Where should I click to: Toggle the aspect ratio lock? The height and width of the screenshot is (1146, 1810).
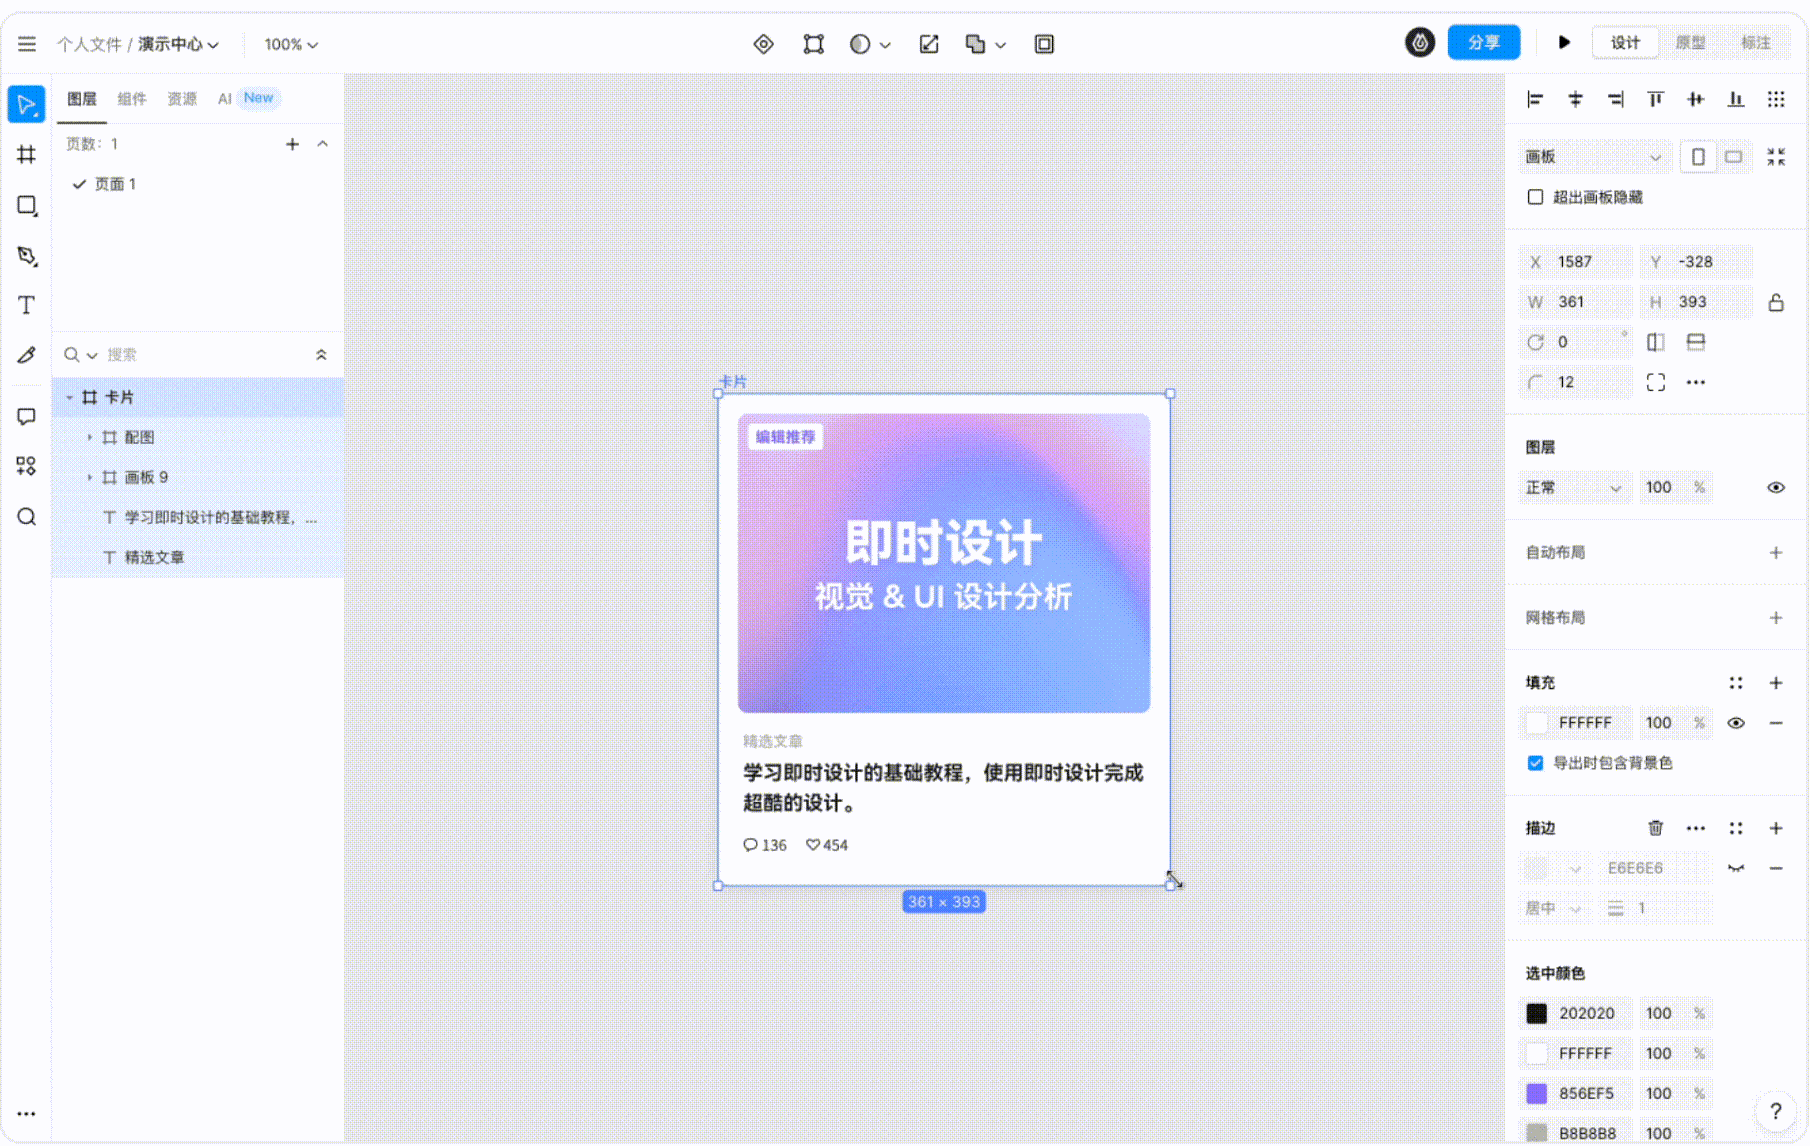pyautogui.click(x=1776, y=302)
